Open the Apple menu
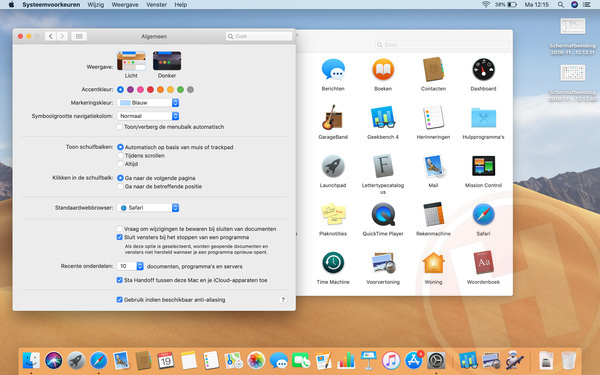The height and width of the screenshot is (375, 600). tap(11, 5)
